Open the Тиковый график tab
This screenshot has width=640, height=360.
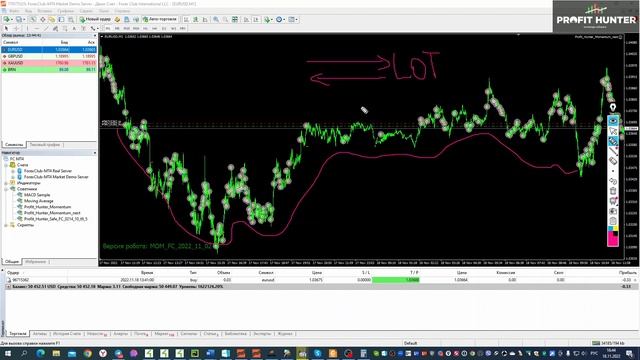pyautogui.click(x=44, y=144)
